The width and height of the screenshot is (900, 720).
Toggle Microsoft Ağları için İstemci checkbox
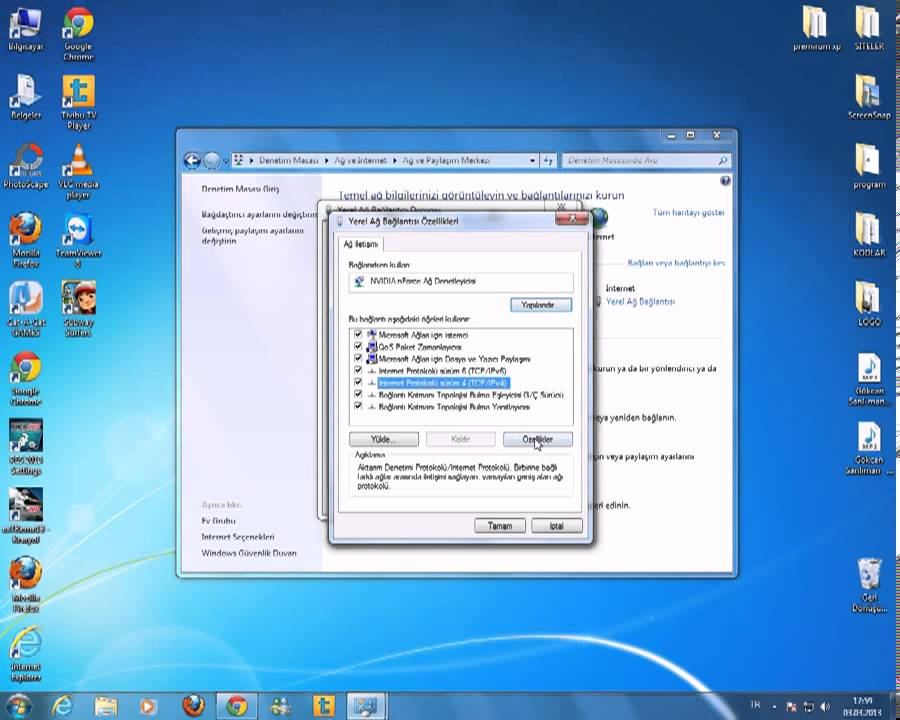point(358,334)
